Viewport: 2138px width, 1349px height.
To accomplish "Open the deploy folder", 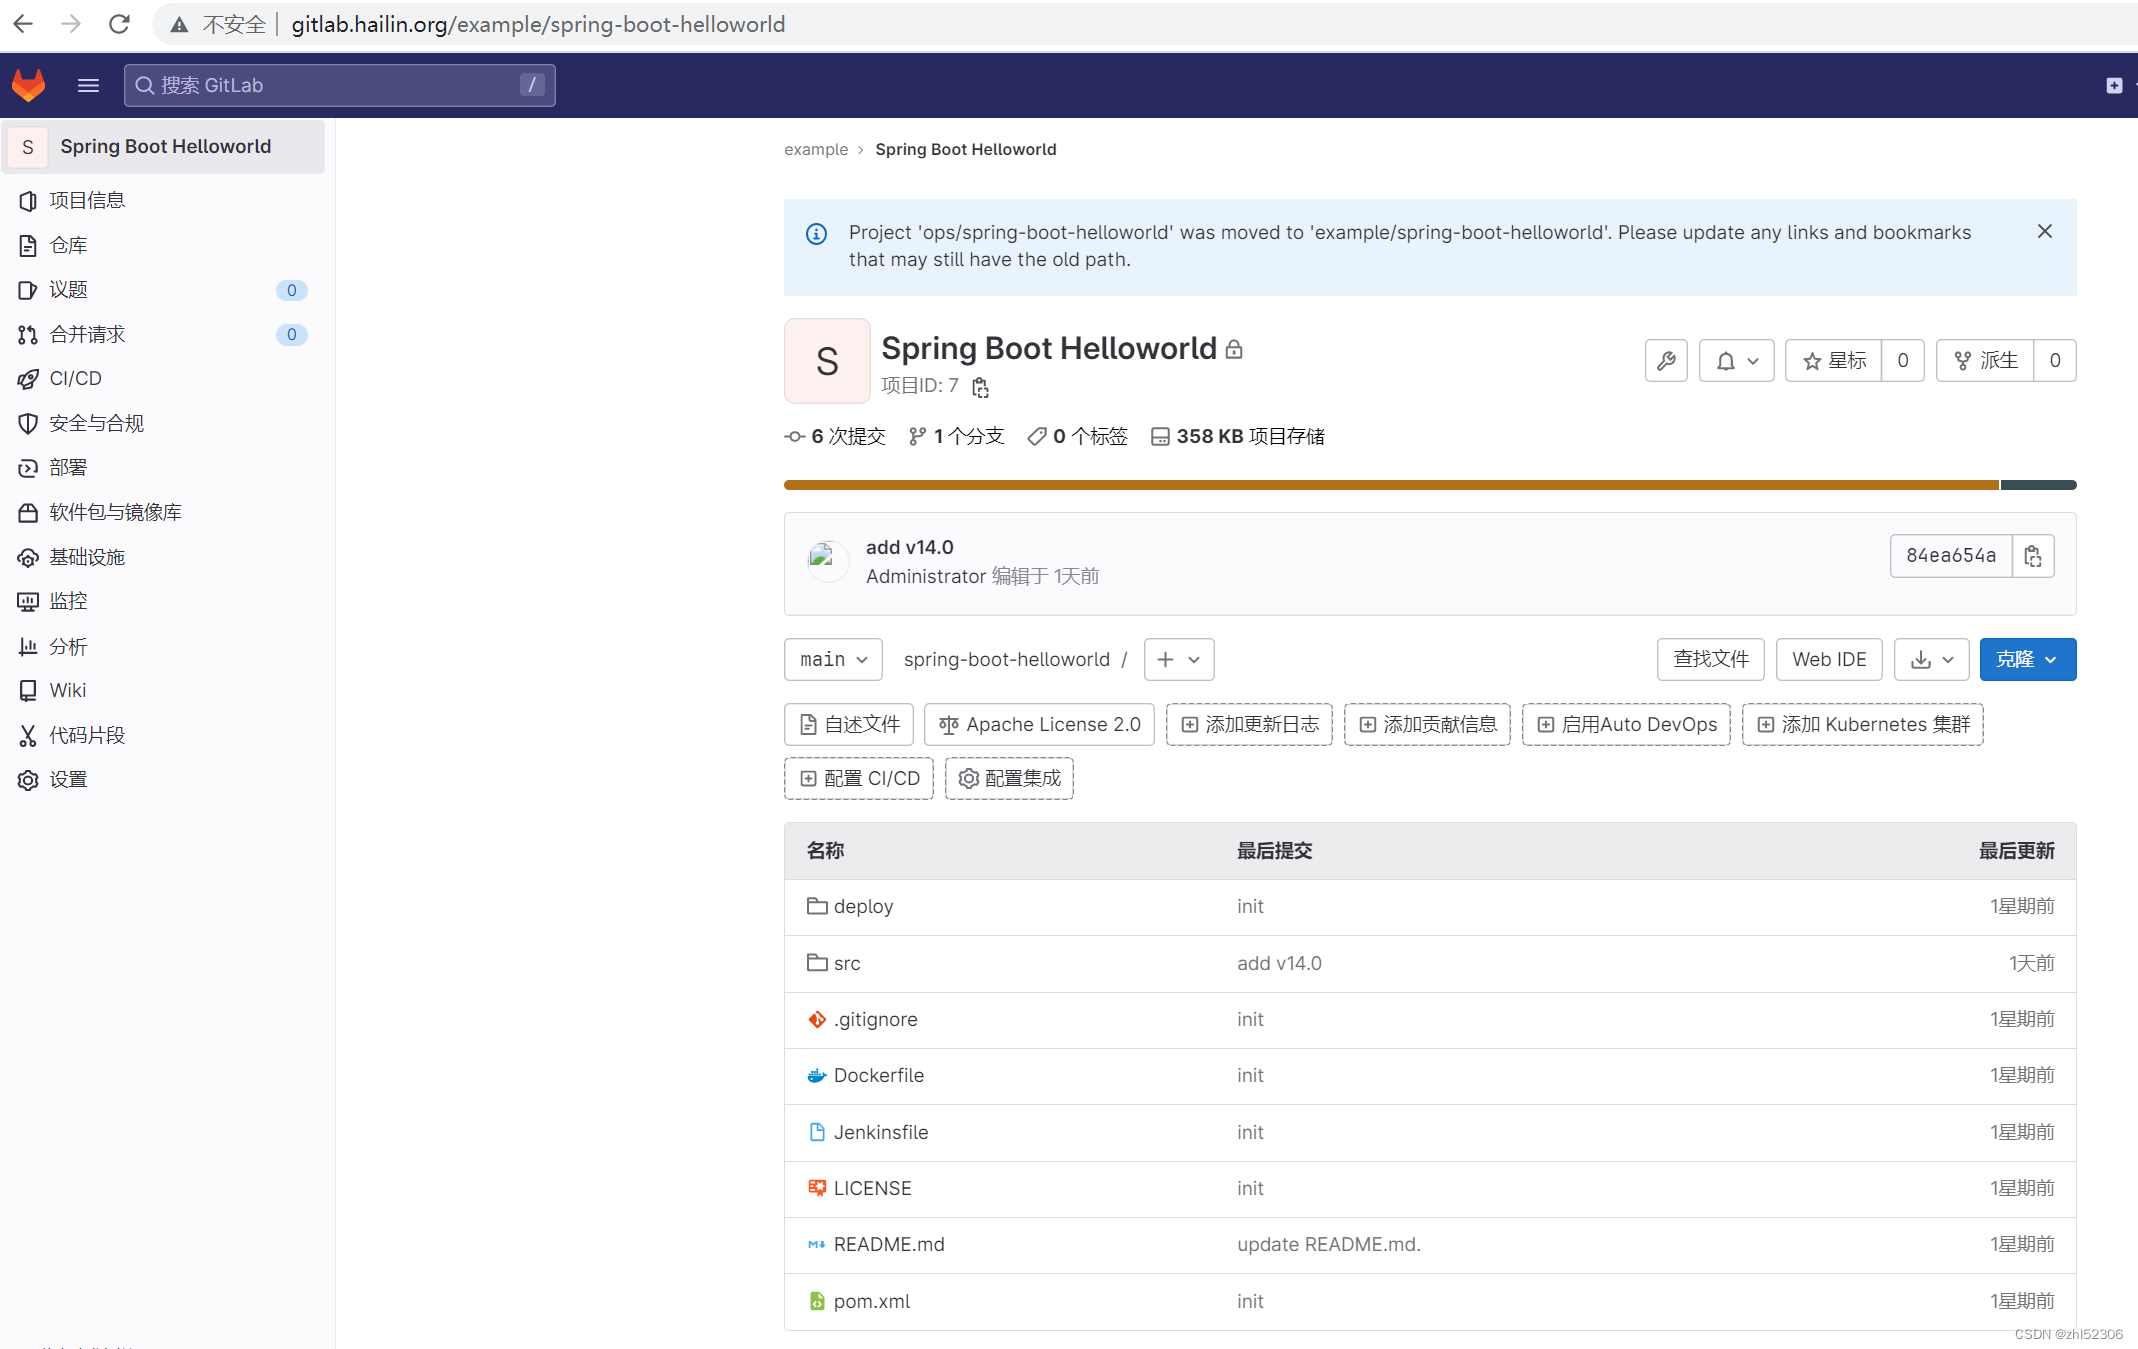I will 862,906.
